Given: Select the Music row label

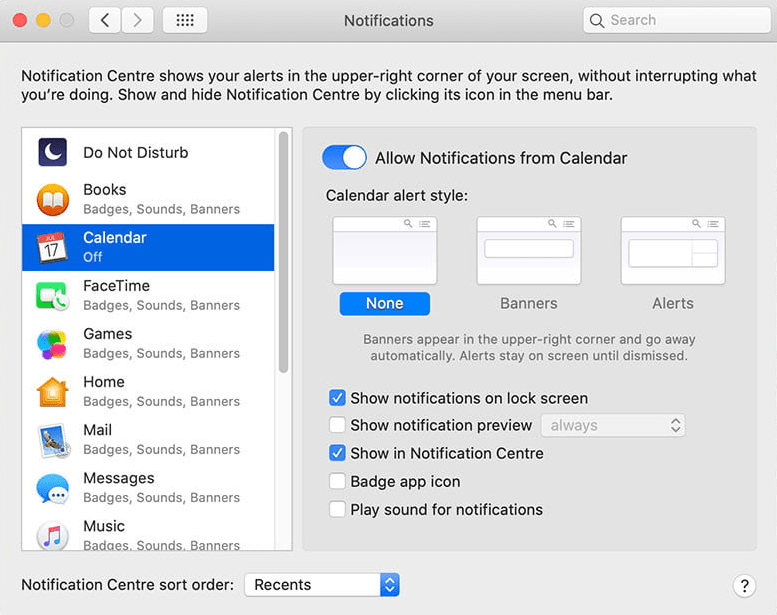Looking at the screenshot, I should [104, 526].
